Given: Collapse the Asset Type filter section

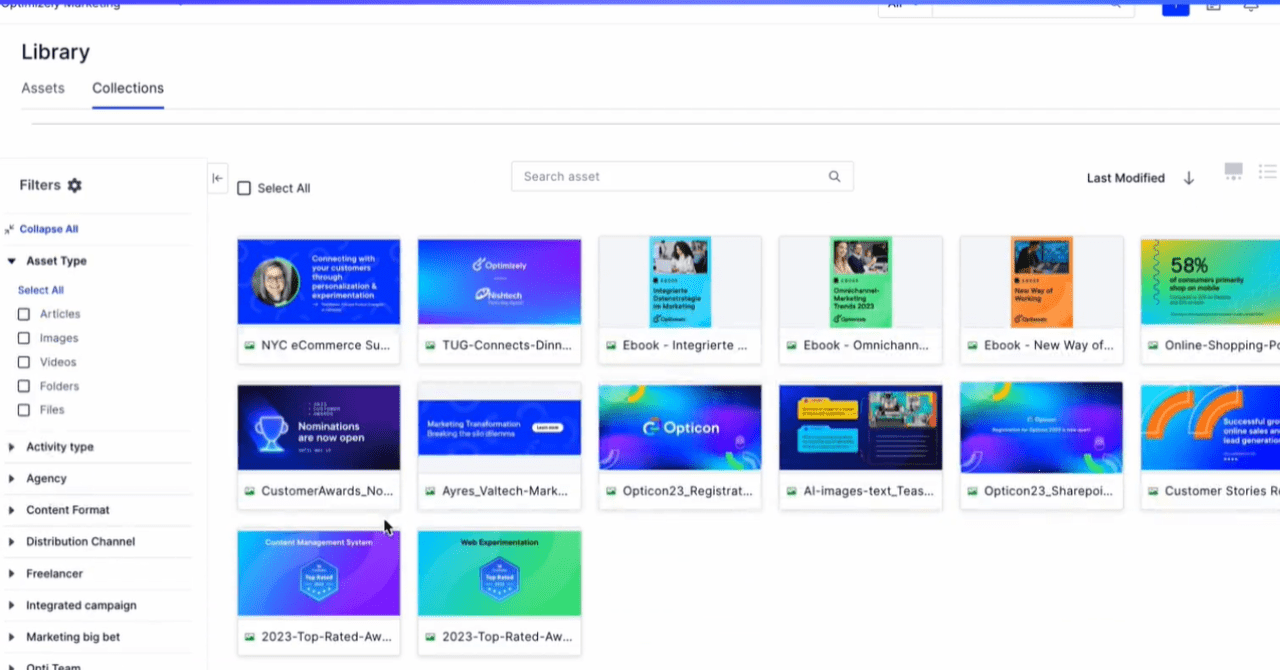Looking at the screenshot, I should click(x=12, y=261).
